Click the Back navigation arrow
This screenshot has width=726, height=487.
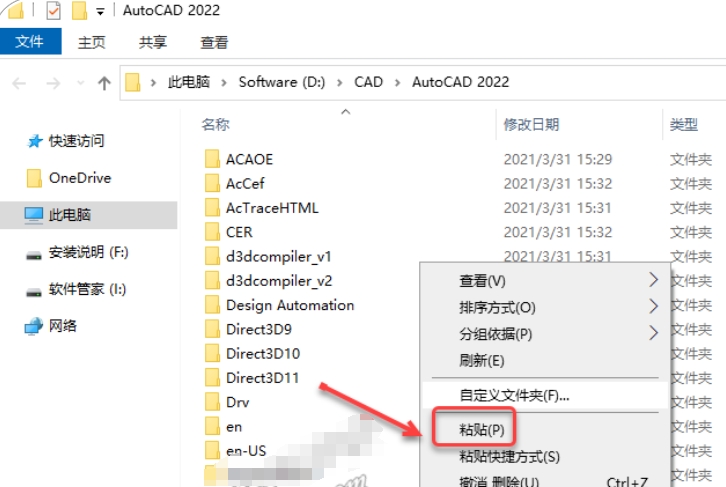coord(19,83)
